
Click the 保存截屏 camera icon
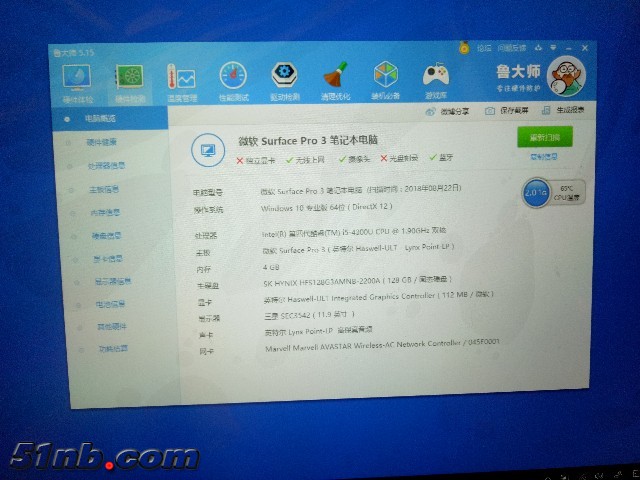[x=490, y=111]
